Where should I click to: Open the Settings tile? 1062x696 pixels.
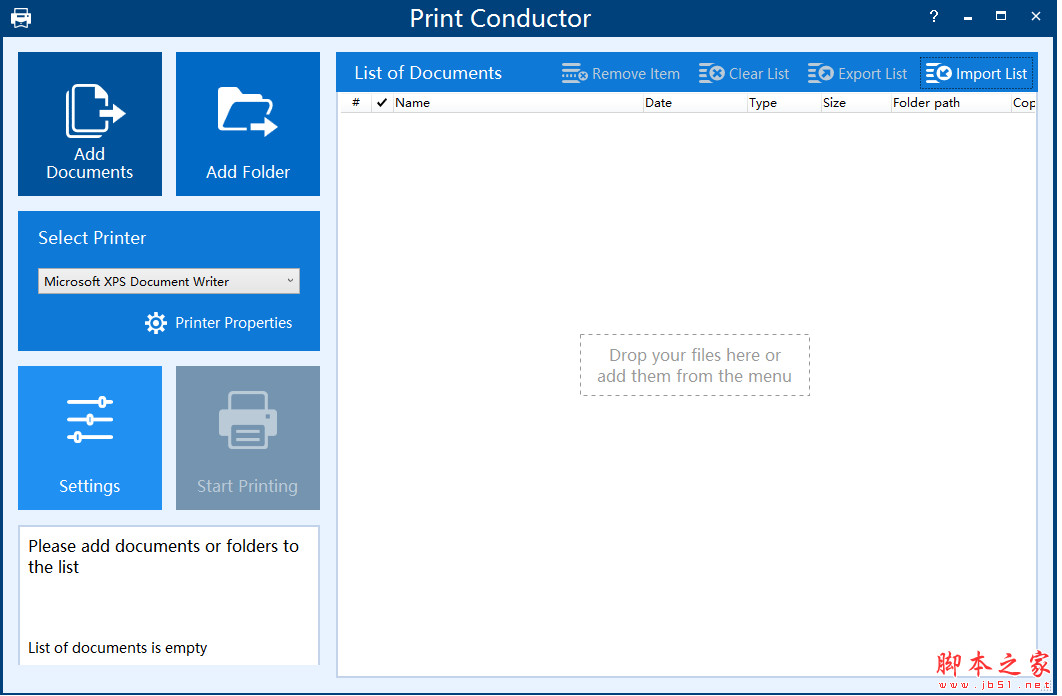tap(90, 438)
